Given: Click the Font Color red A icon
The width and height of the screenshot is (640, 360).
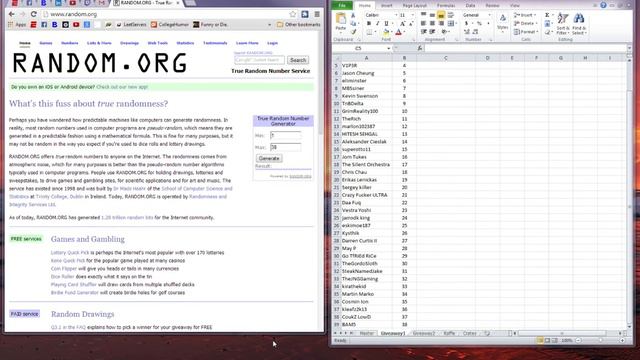Looking at the screenshot, I should [399, 32].
